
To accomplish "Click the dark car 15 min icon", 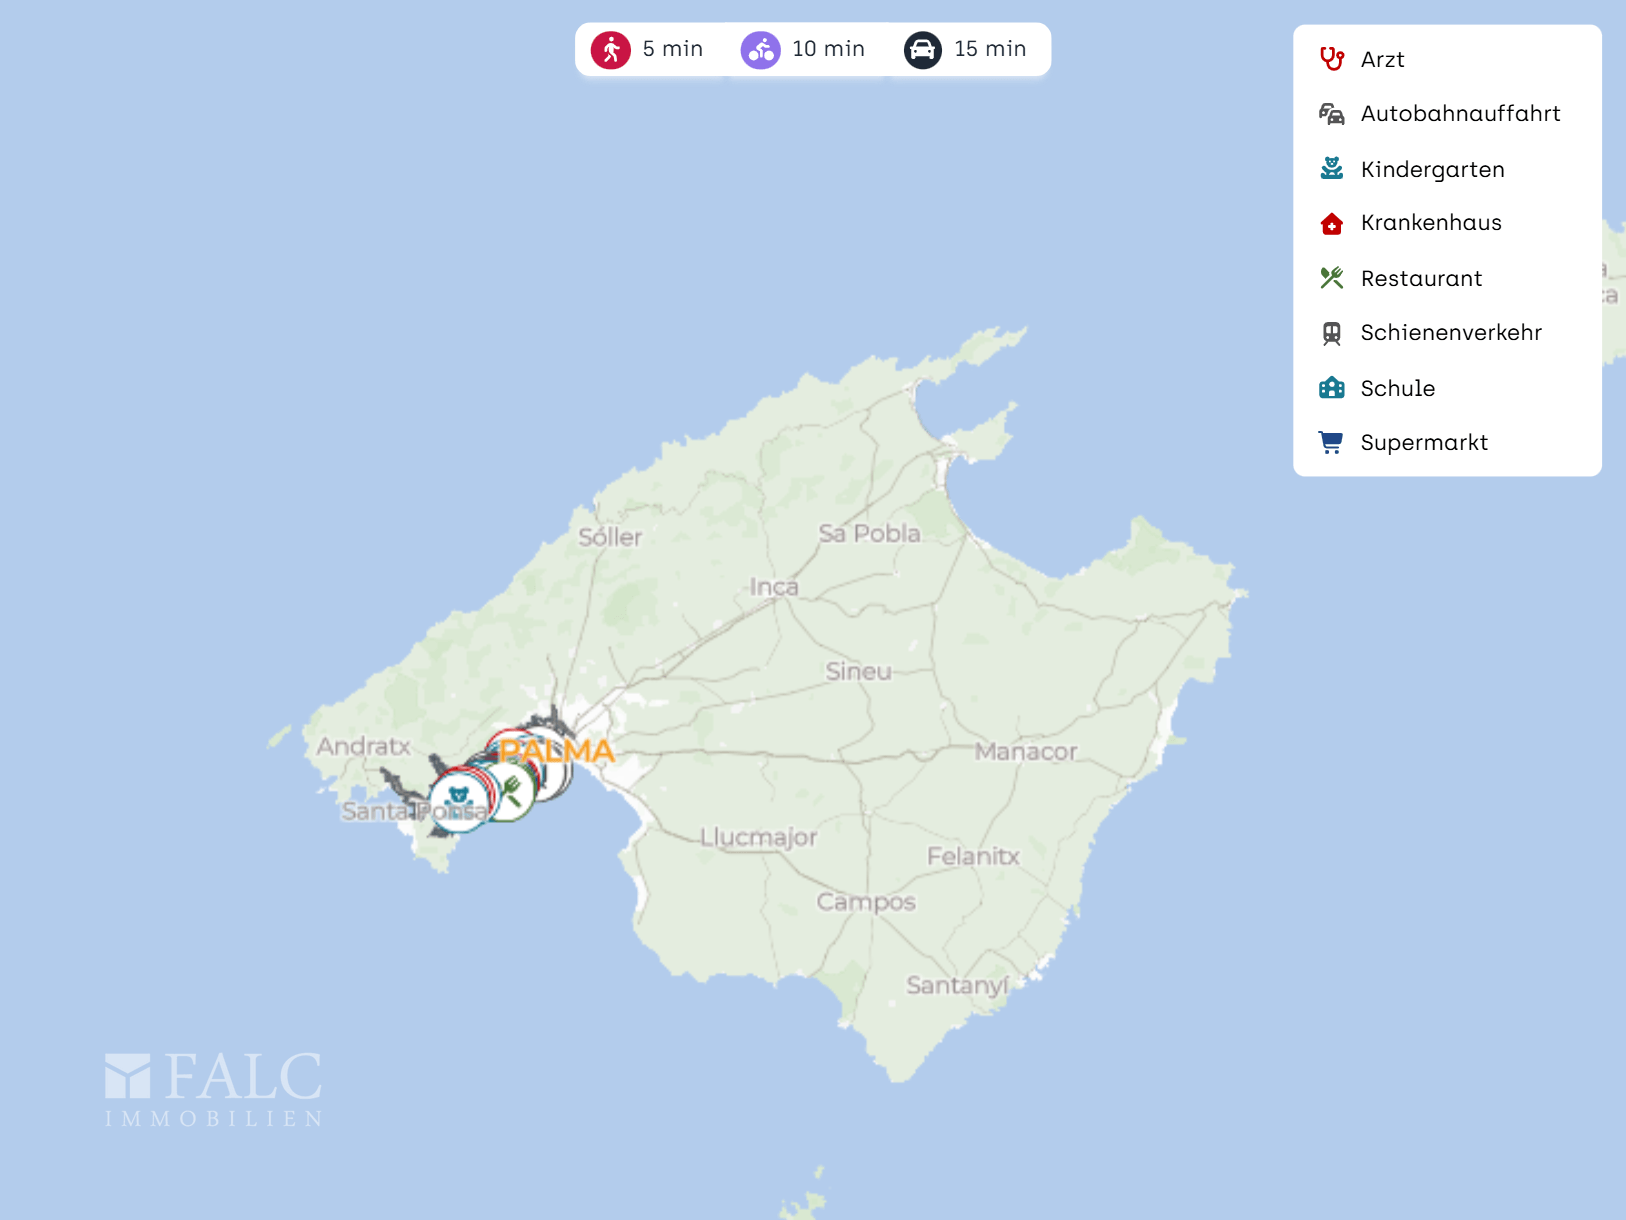I will pyautogui.click(x=922, y=50).
